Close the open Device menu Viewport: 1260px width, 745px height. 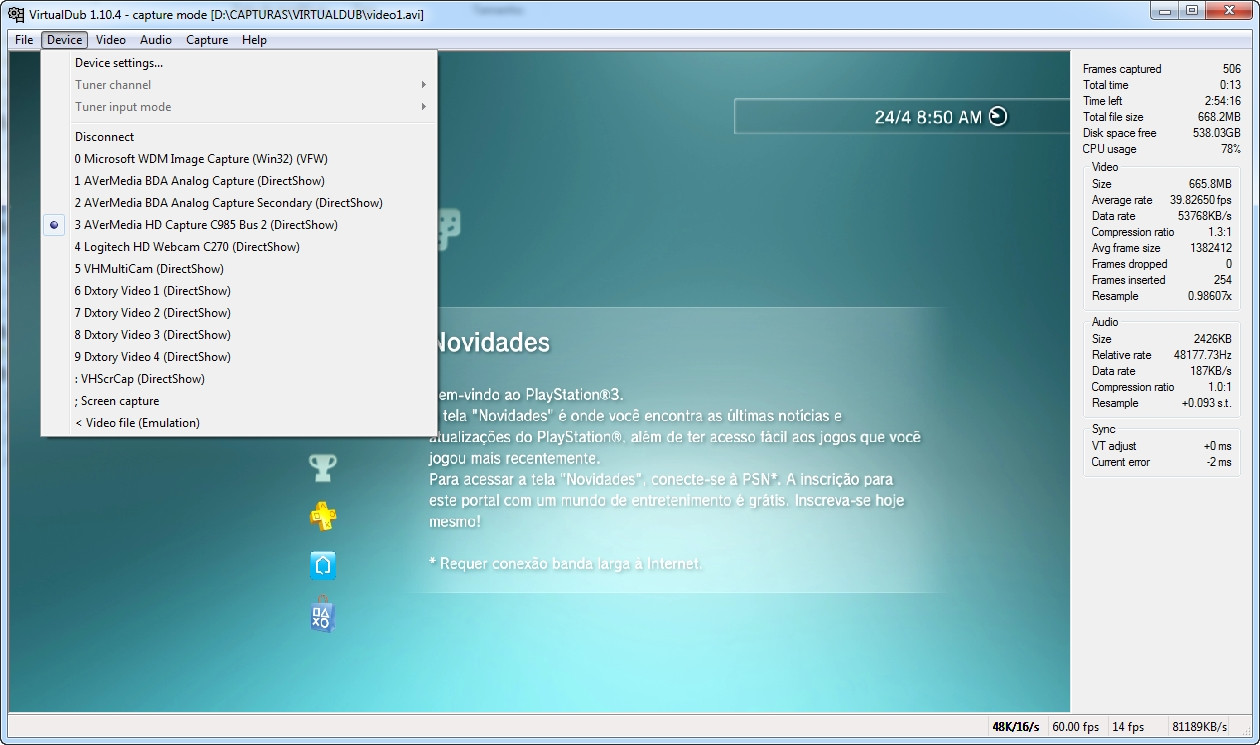[65, 40]
